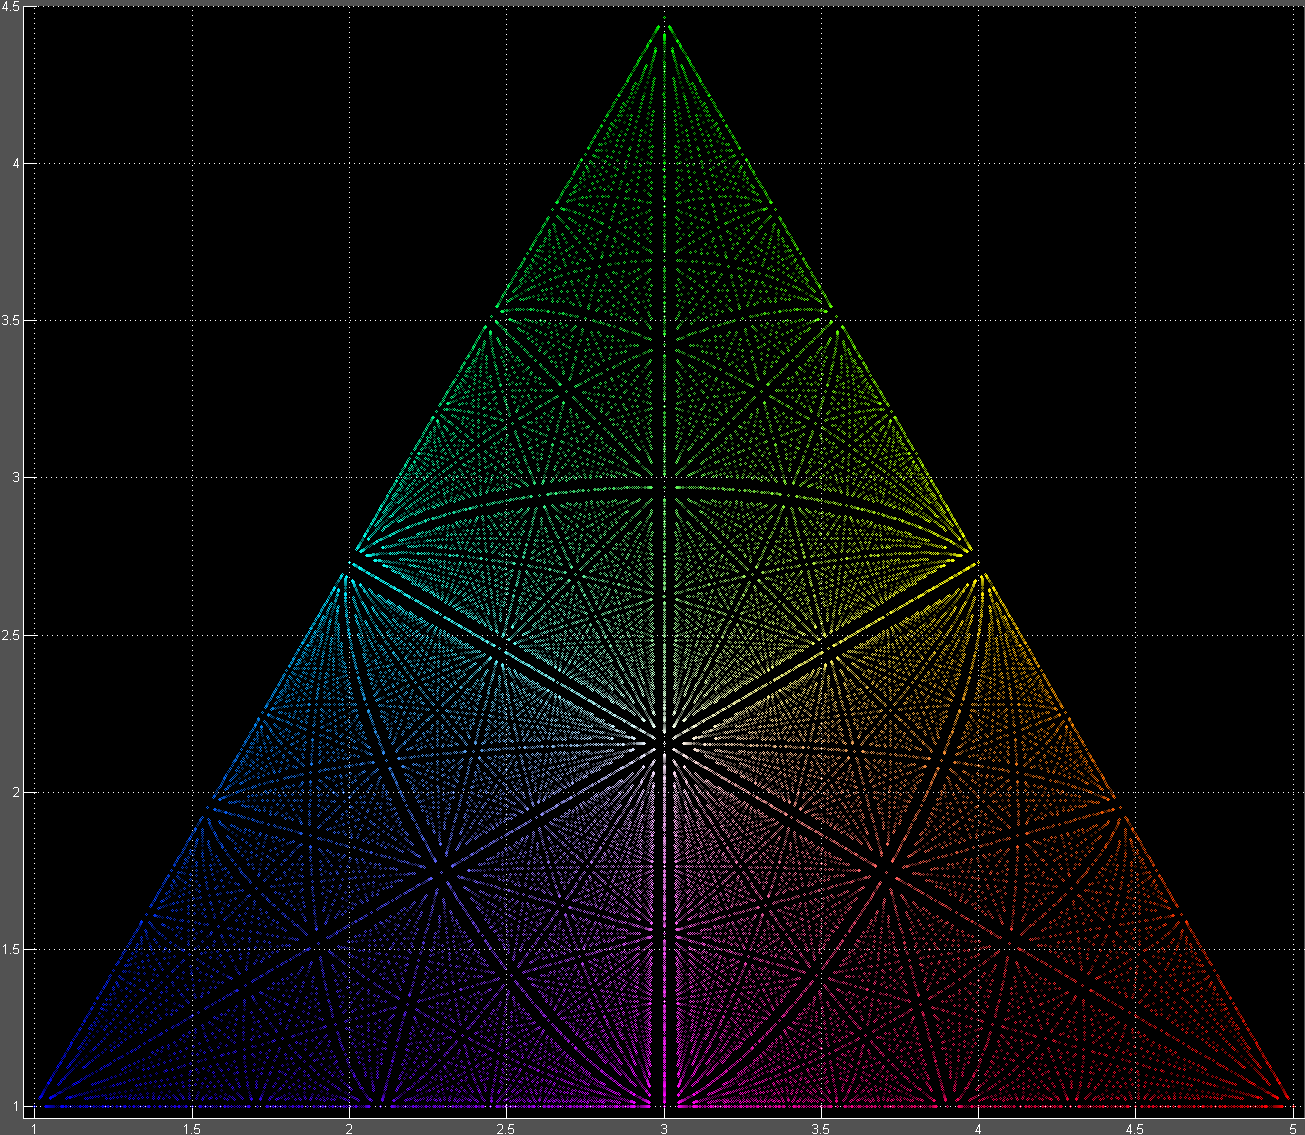Select the x-axis tick label "4"
This screenshot has height=1135, width=1305.
979,1127
